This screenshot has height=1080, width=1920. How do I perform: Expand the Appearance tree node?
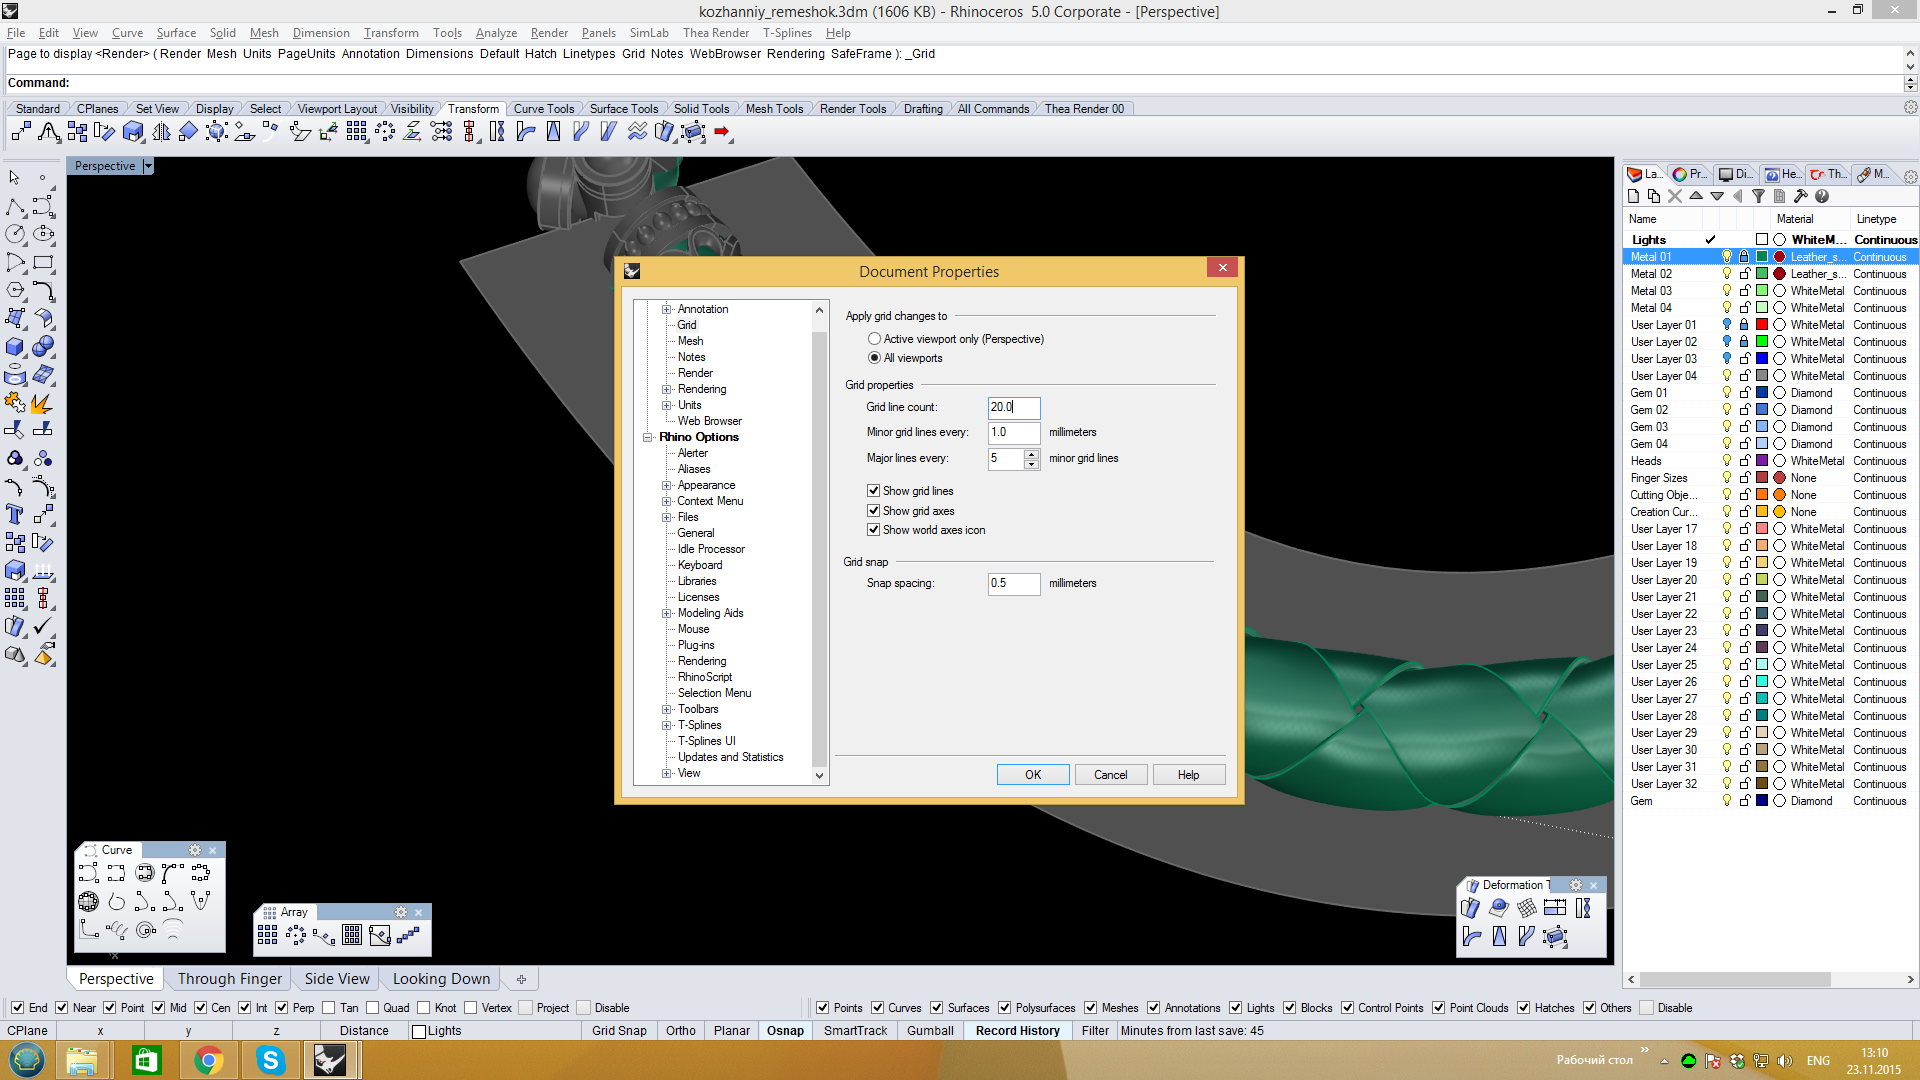coord(667,485)
